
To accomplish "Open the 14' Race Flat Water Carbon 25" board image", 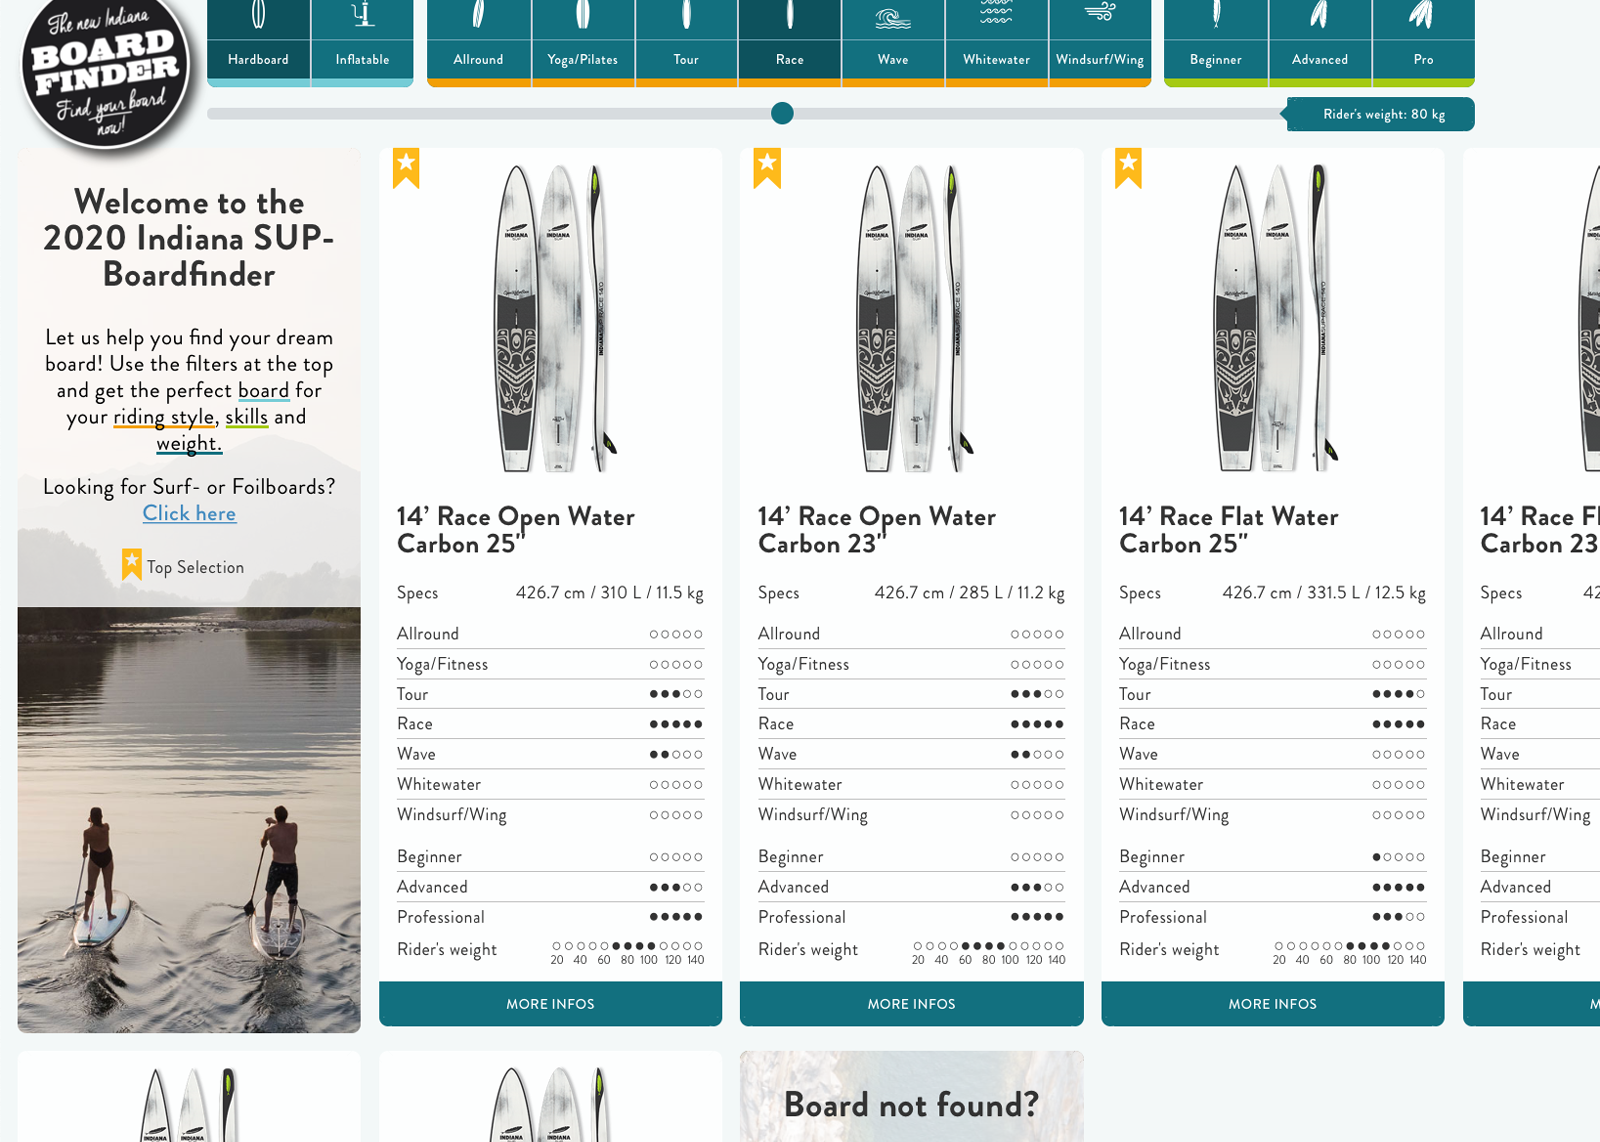I will click(x=1276, y=318).
